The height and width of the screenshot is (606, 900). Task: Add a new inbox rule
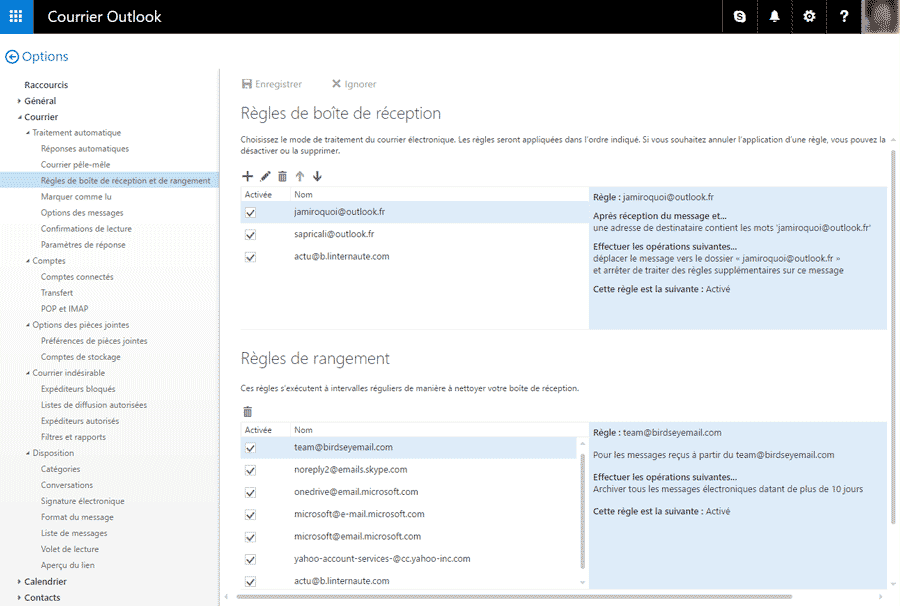click(247, 176)
